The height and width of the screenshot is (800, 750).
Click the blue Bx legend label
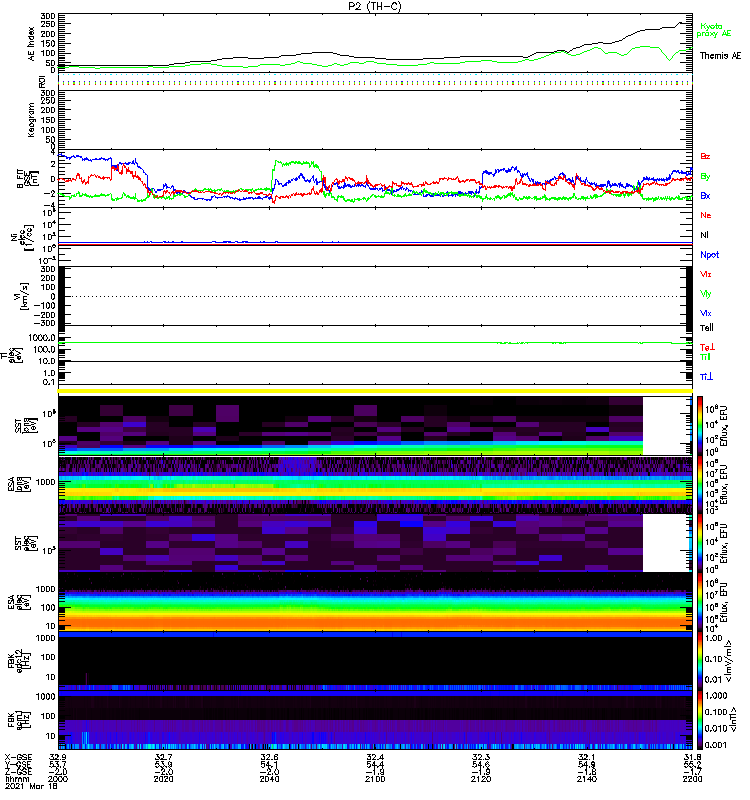[705, 195]
